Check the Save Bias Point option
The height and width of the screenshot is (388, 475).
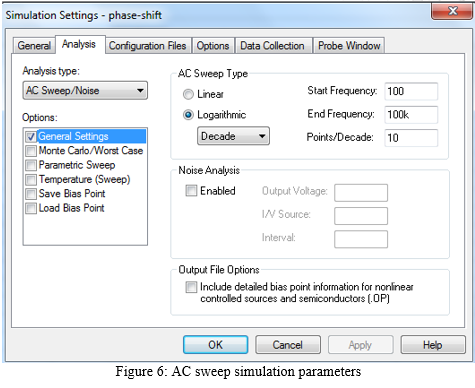(31, 194)
